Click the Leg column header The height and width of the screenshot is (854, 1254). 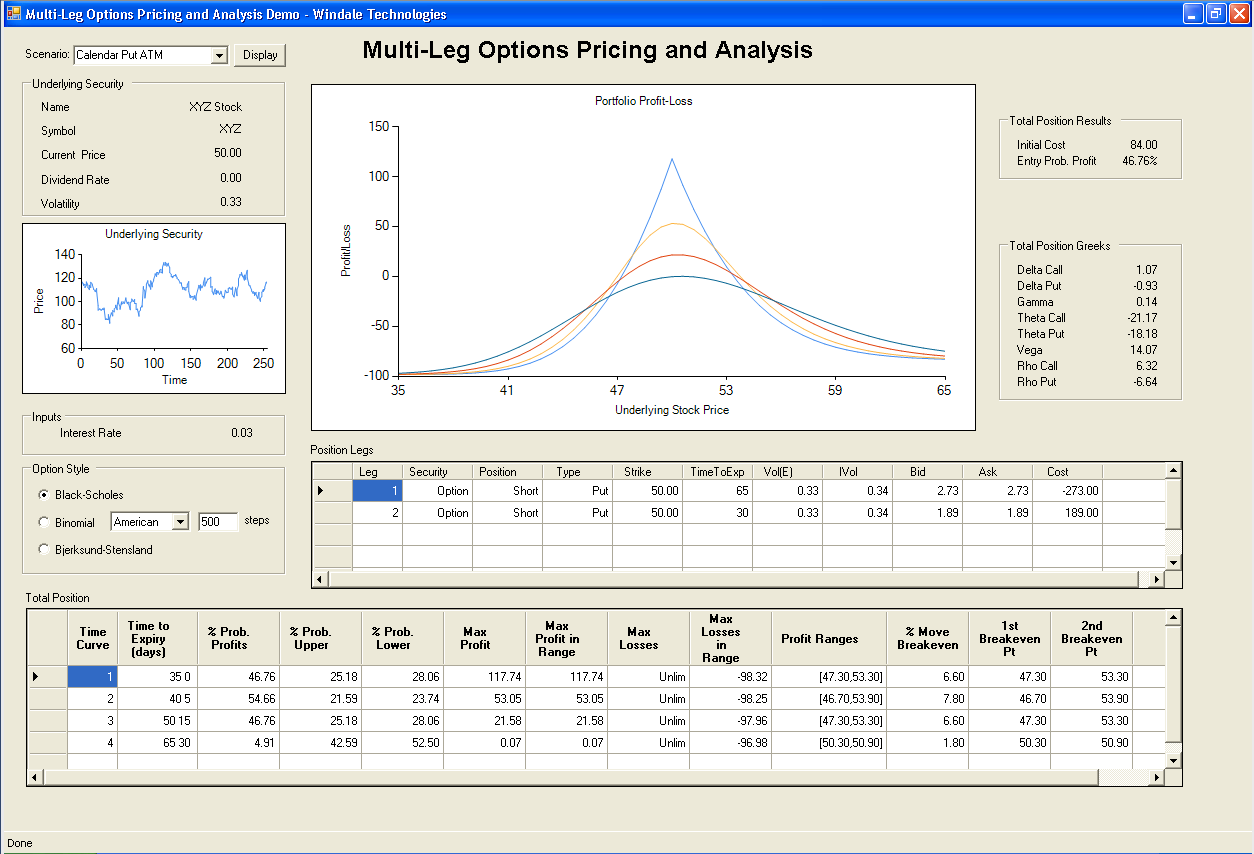coord(377,471)
